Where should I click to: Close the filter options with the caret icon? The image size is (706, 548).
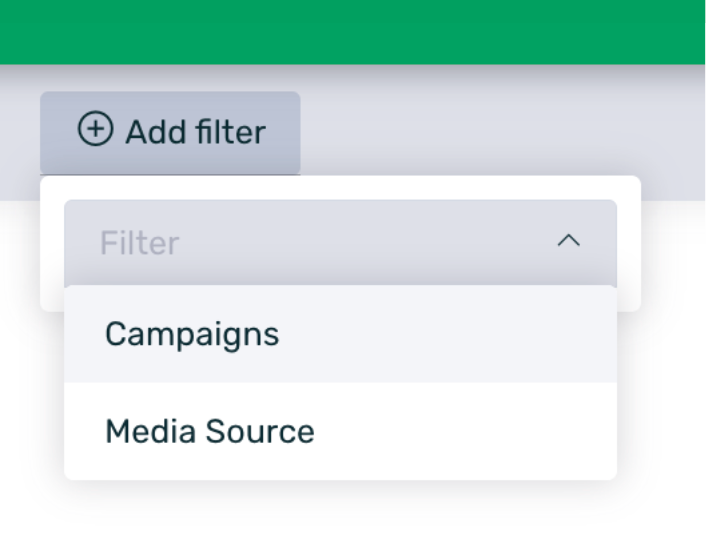(568, 241)
